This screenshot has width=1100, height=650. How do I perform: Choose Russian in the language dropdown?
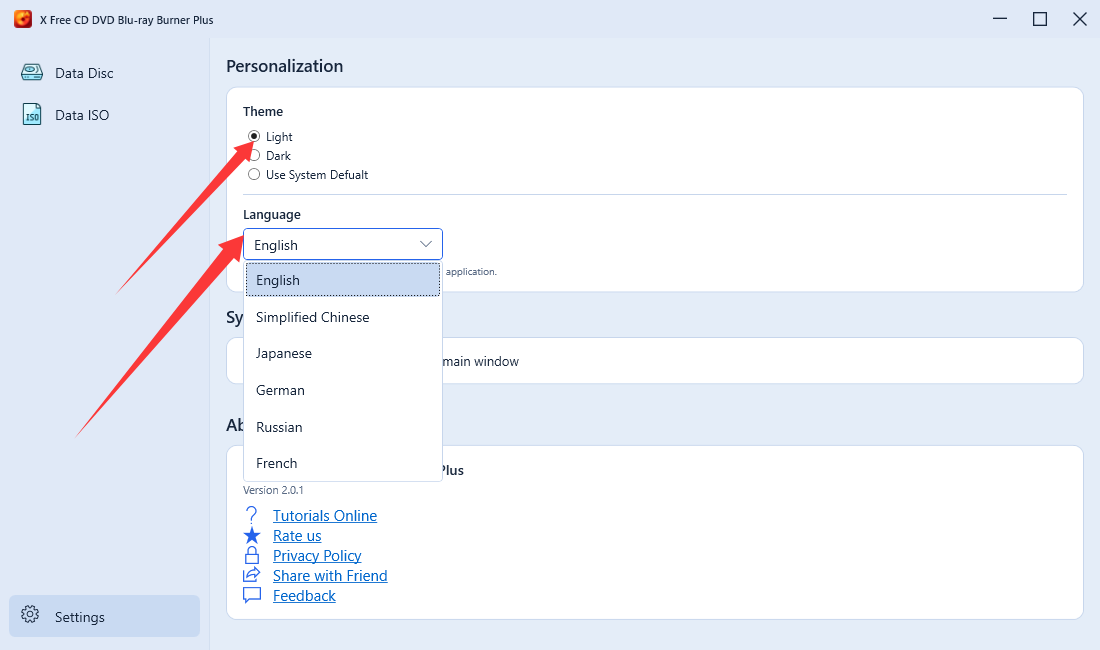click(x=342, y=427)
